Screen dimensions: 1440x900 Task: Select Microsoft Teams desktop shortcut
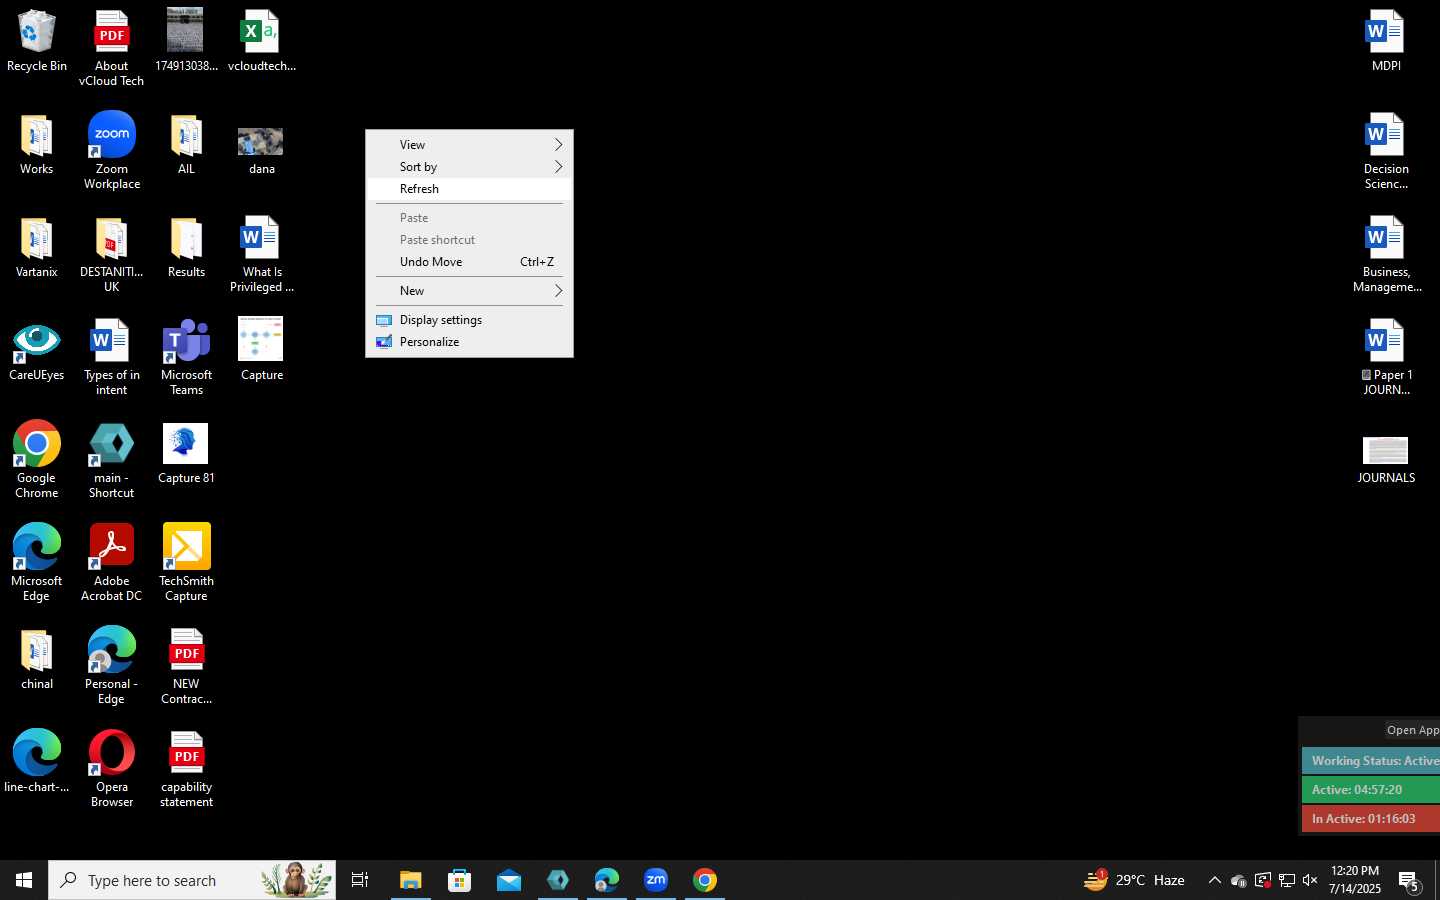click(186, 358)
